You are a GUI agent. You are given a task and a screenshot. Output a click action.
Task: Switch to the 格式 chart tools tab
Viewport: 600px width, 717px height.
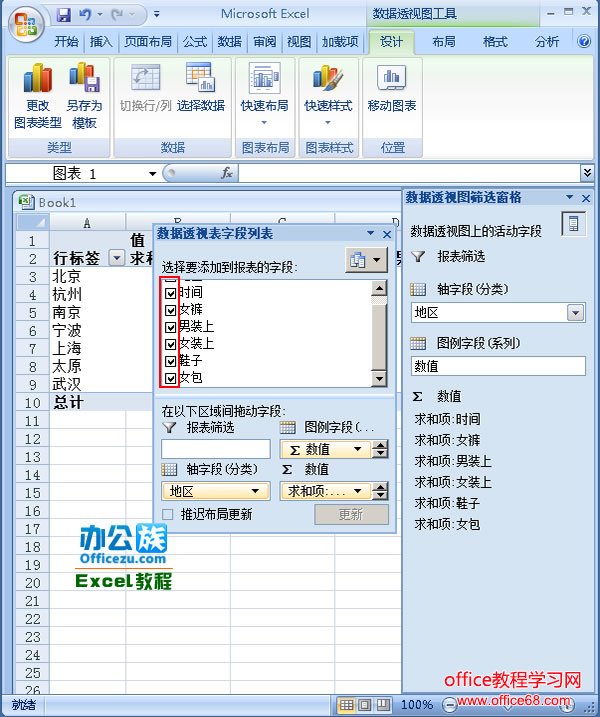[495, 42]
